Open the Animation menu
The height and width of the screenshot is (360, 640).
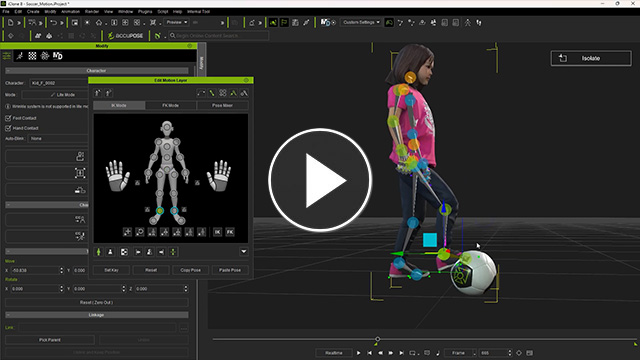click(70, 11)
